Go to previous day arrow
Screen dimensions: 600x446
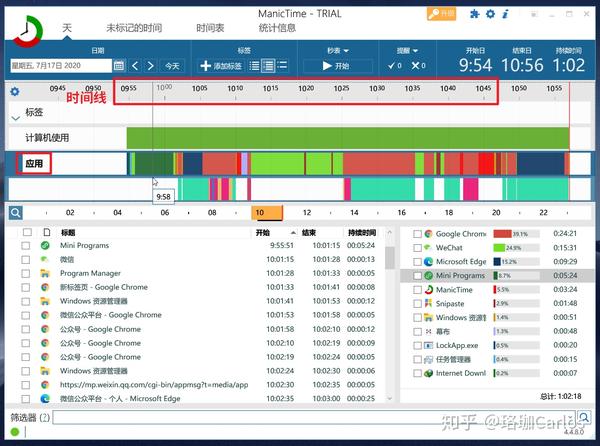point(135,66)
